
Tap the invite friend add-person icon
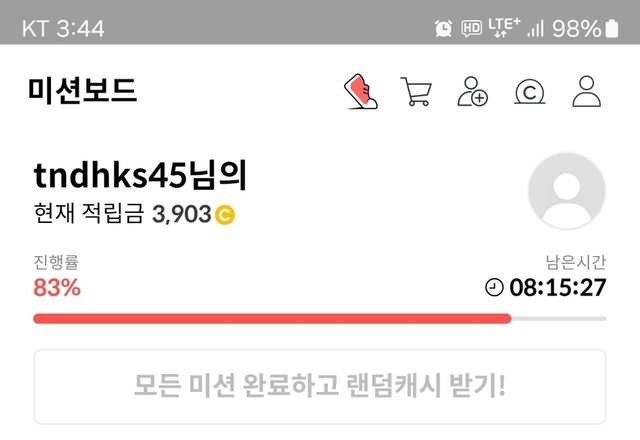click(x=472, y=91)
